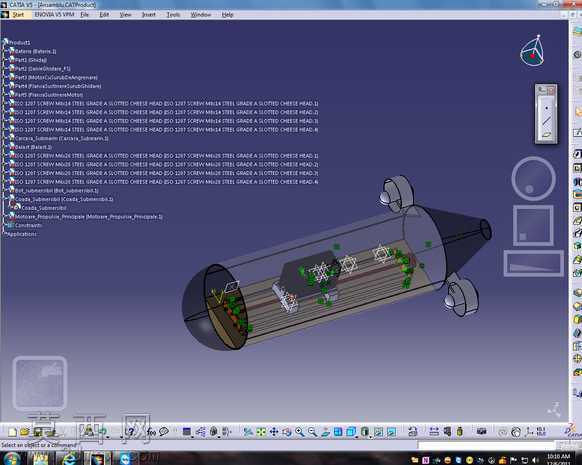
Task: Select Part3 (MotorCuSurubDeAngrenare) tree item
Action: click(x=56, y=78)
